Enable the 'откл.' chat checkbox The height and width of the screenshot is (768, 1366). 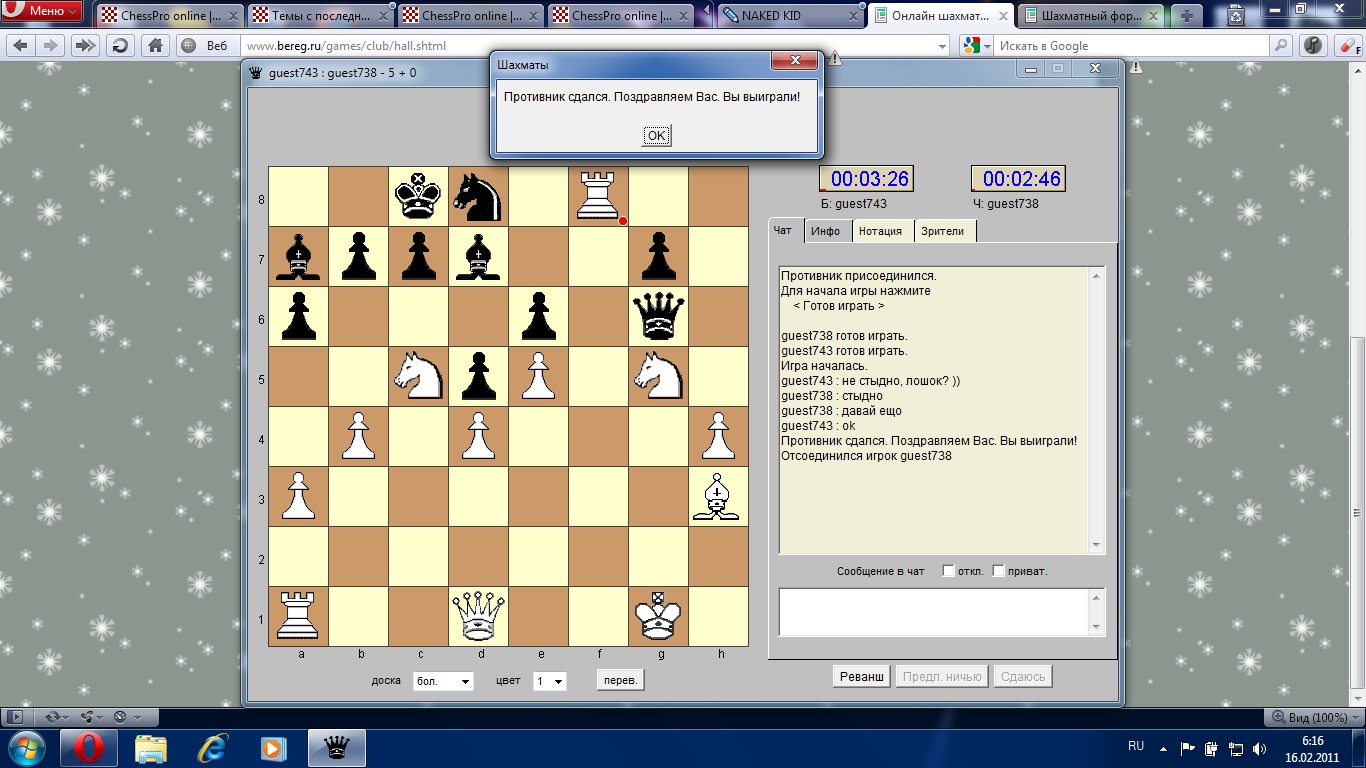(948, 571)
